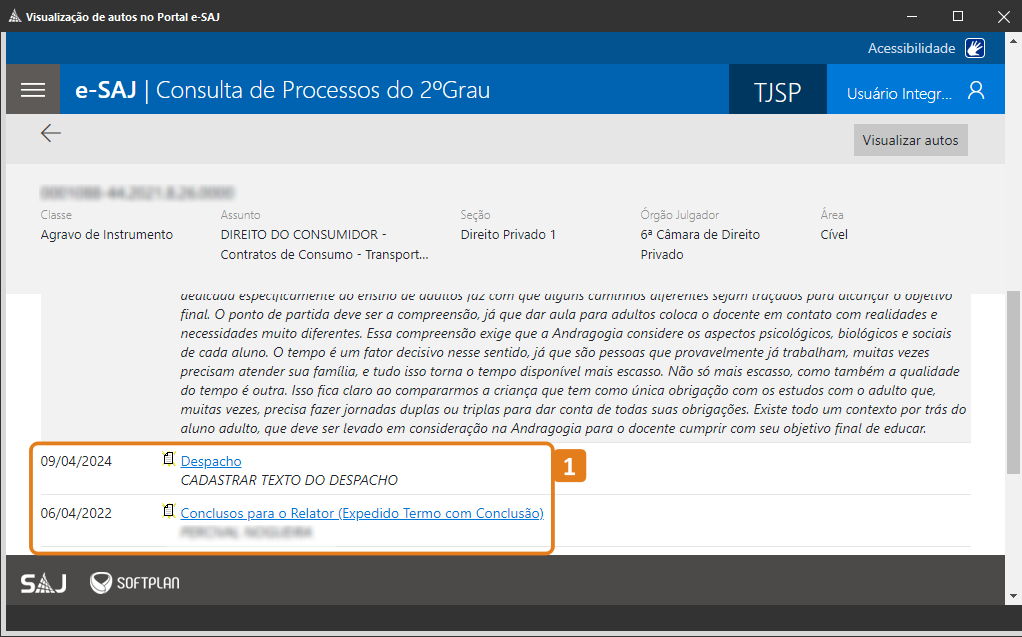Click the outer scrollbar up arrow
The width and height of the screenshot is (1022, 637).
click(x=1013, y=40)
